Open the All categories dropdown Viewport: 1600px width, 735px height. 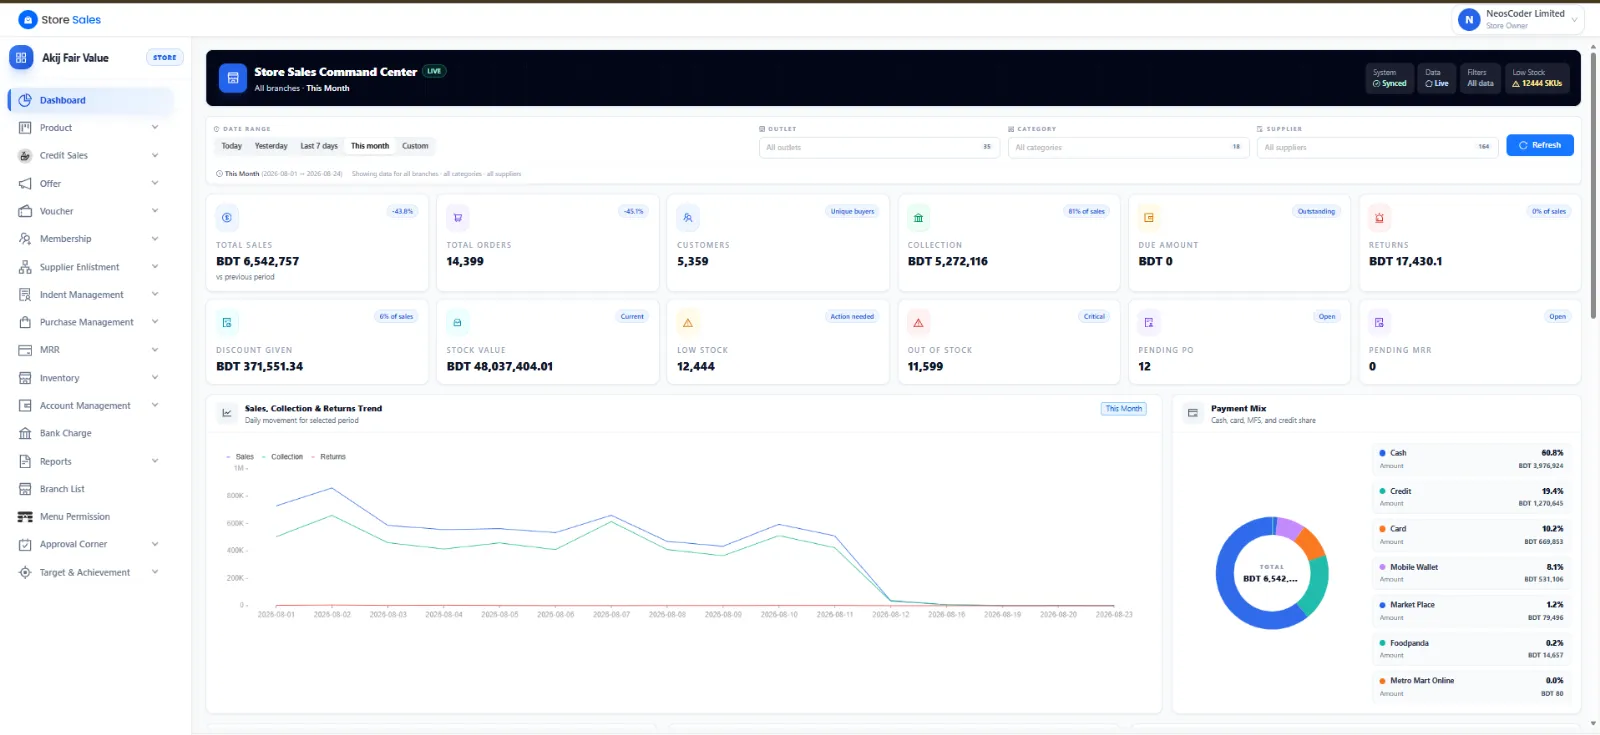(1128, 147)
